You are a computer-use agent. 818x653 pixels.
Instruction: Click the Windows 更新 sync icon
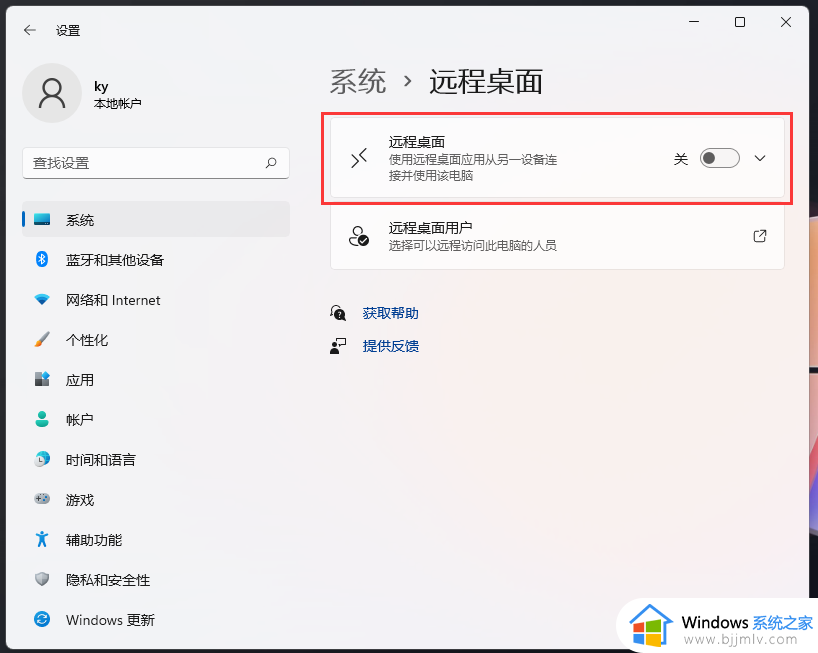(42, 619)
